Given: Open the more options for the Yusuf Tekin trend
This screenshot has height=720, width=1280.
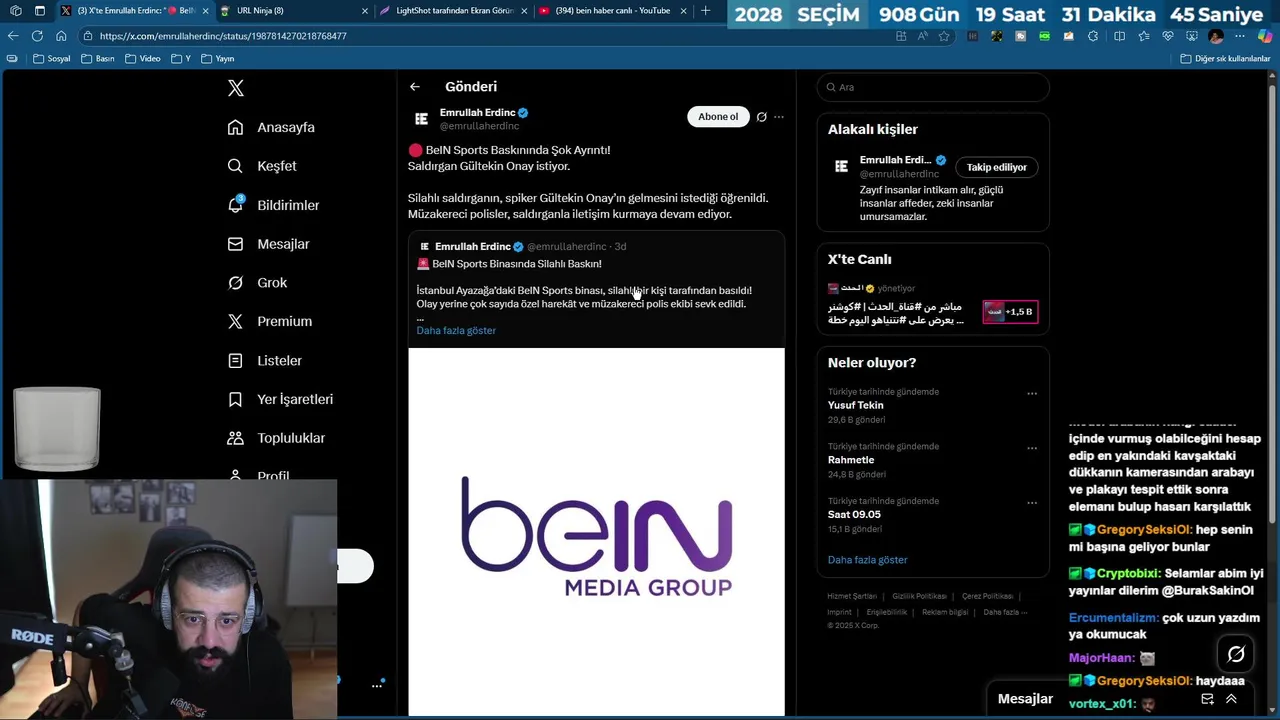Looking at the screenshot, I should click(1032, 393).
